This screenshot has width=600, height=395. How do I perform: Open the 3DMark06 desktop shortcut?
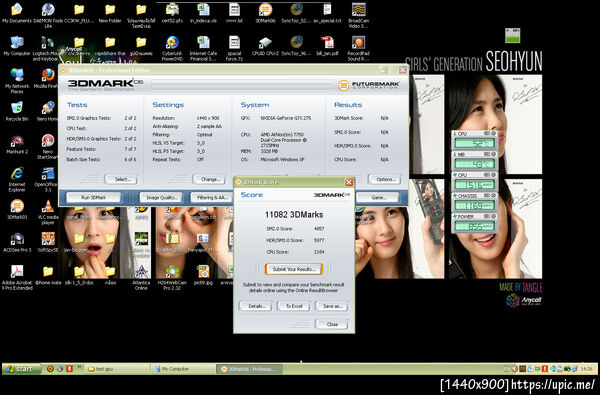point(265,13)
